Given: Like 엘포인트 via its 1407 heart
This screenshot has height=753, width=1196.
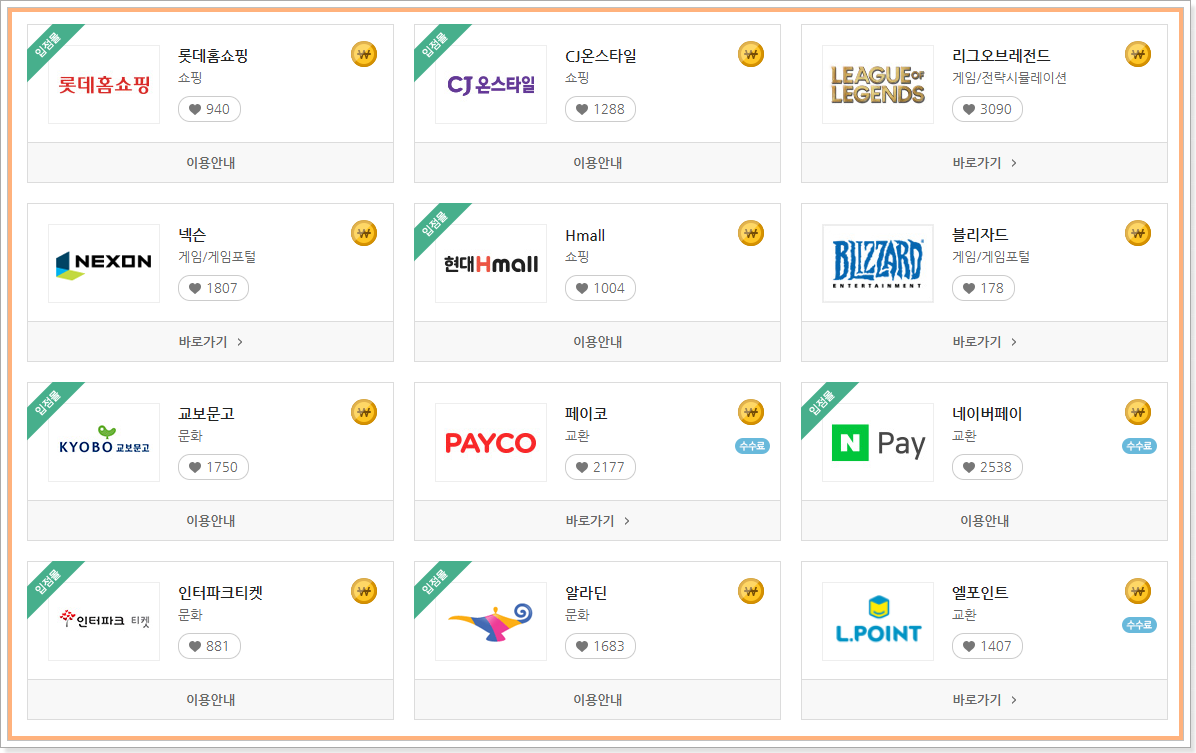Looking at the screenshot, I should tap(987, 646).
